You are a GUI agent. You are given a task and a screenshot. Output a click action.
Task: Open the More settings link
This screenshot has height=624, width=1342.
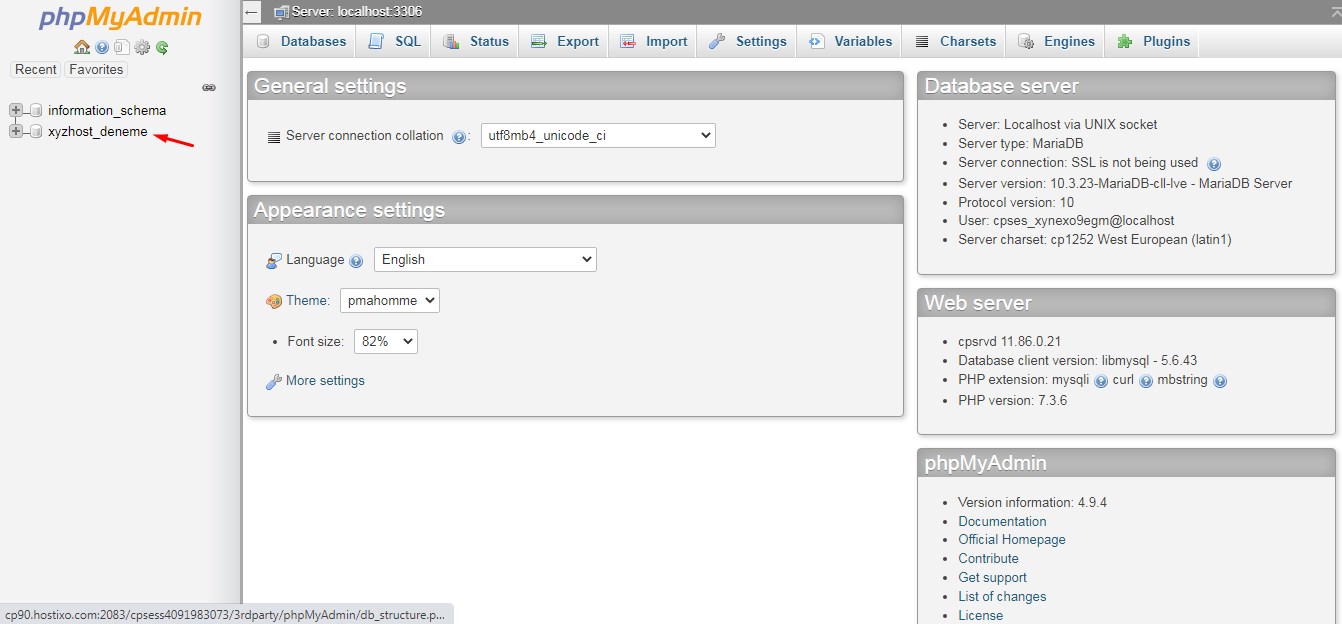(325, 380)
